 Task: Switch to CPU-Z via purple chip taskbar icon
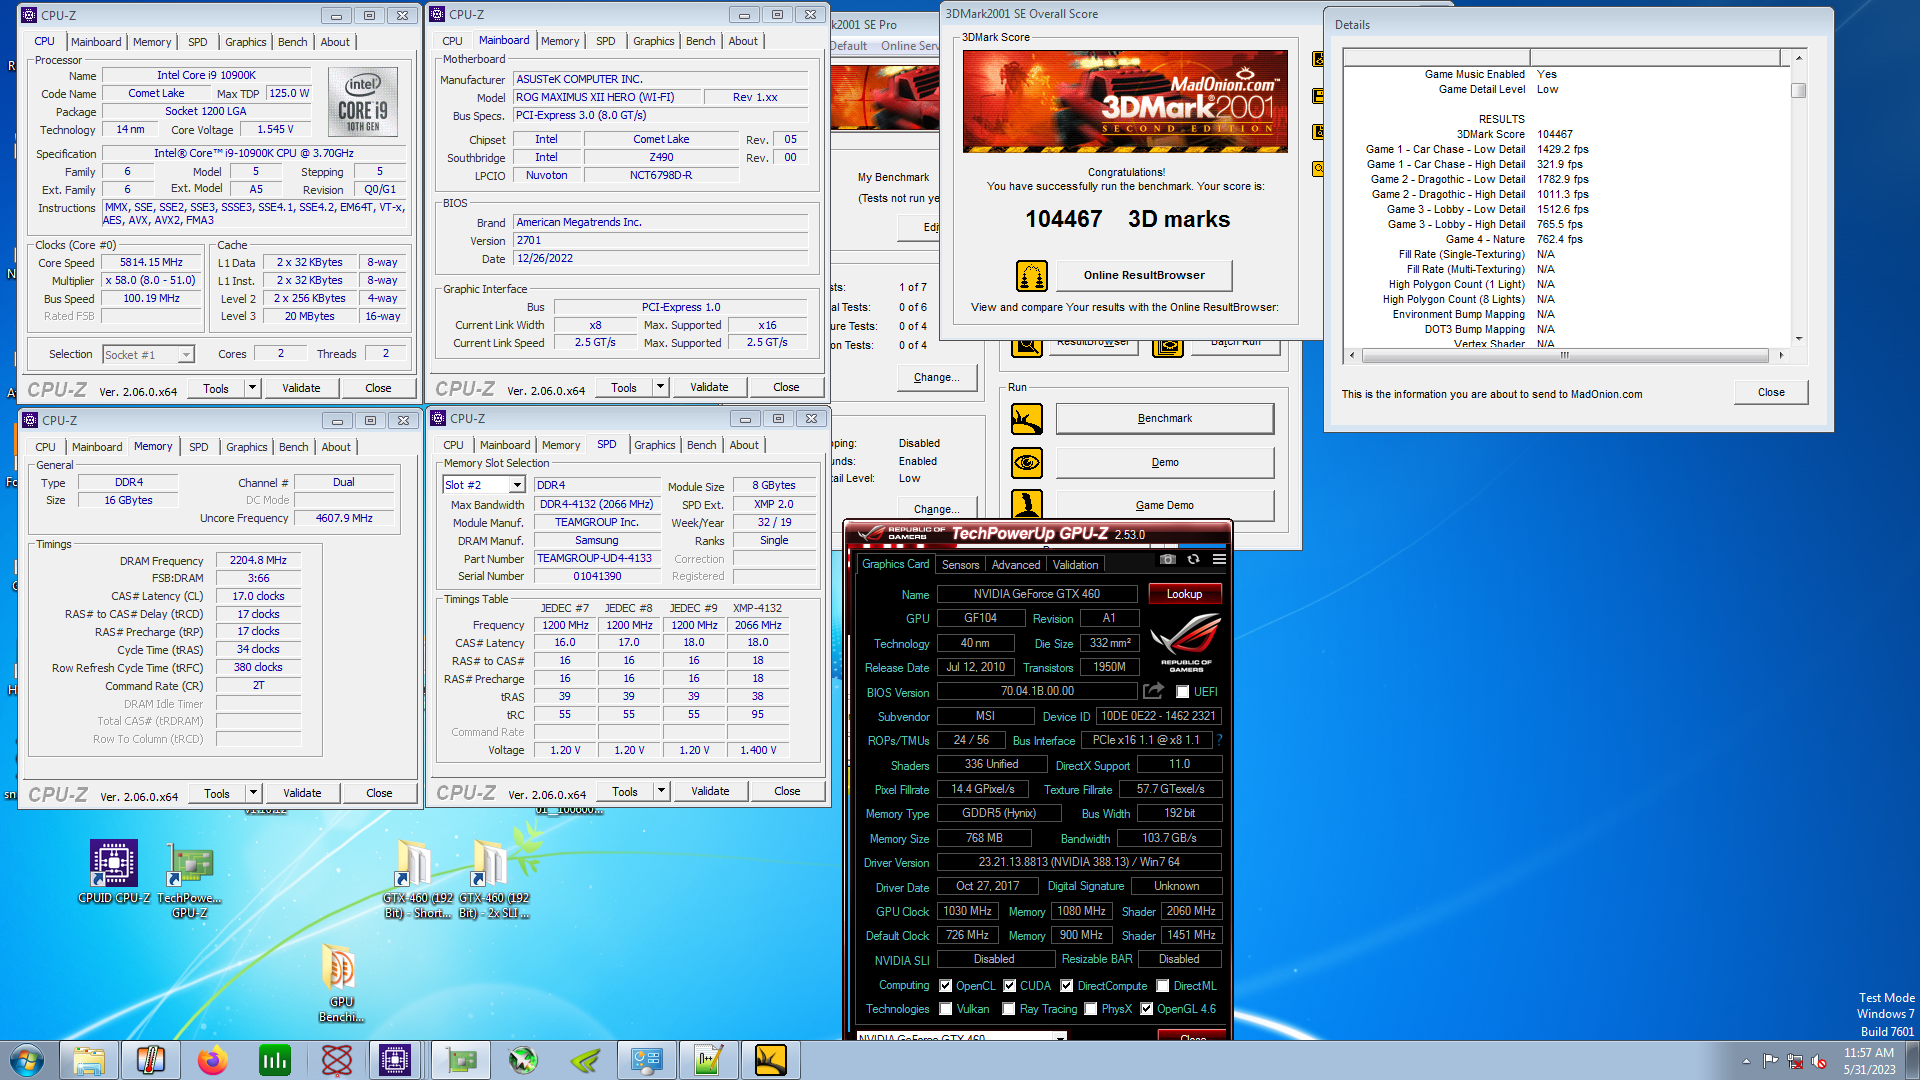pyautogui.click(x=394, y=1060)
